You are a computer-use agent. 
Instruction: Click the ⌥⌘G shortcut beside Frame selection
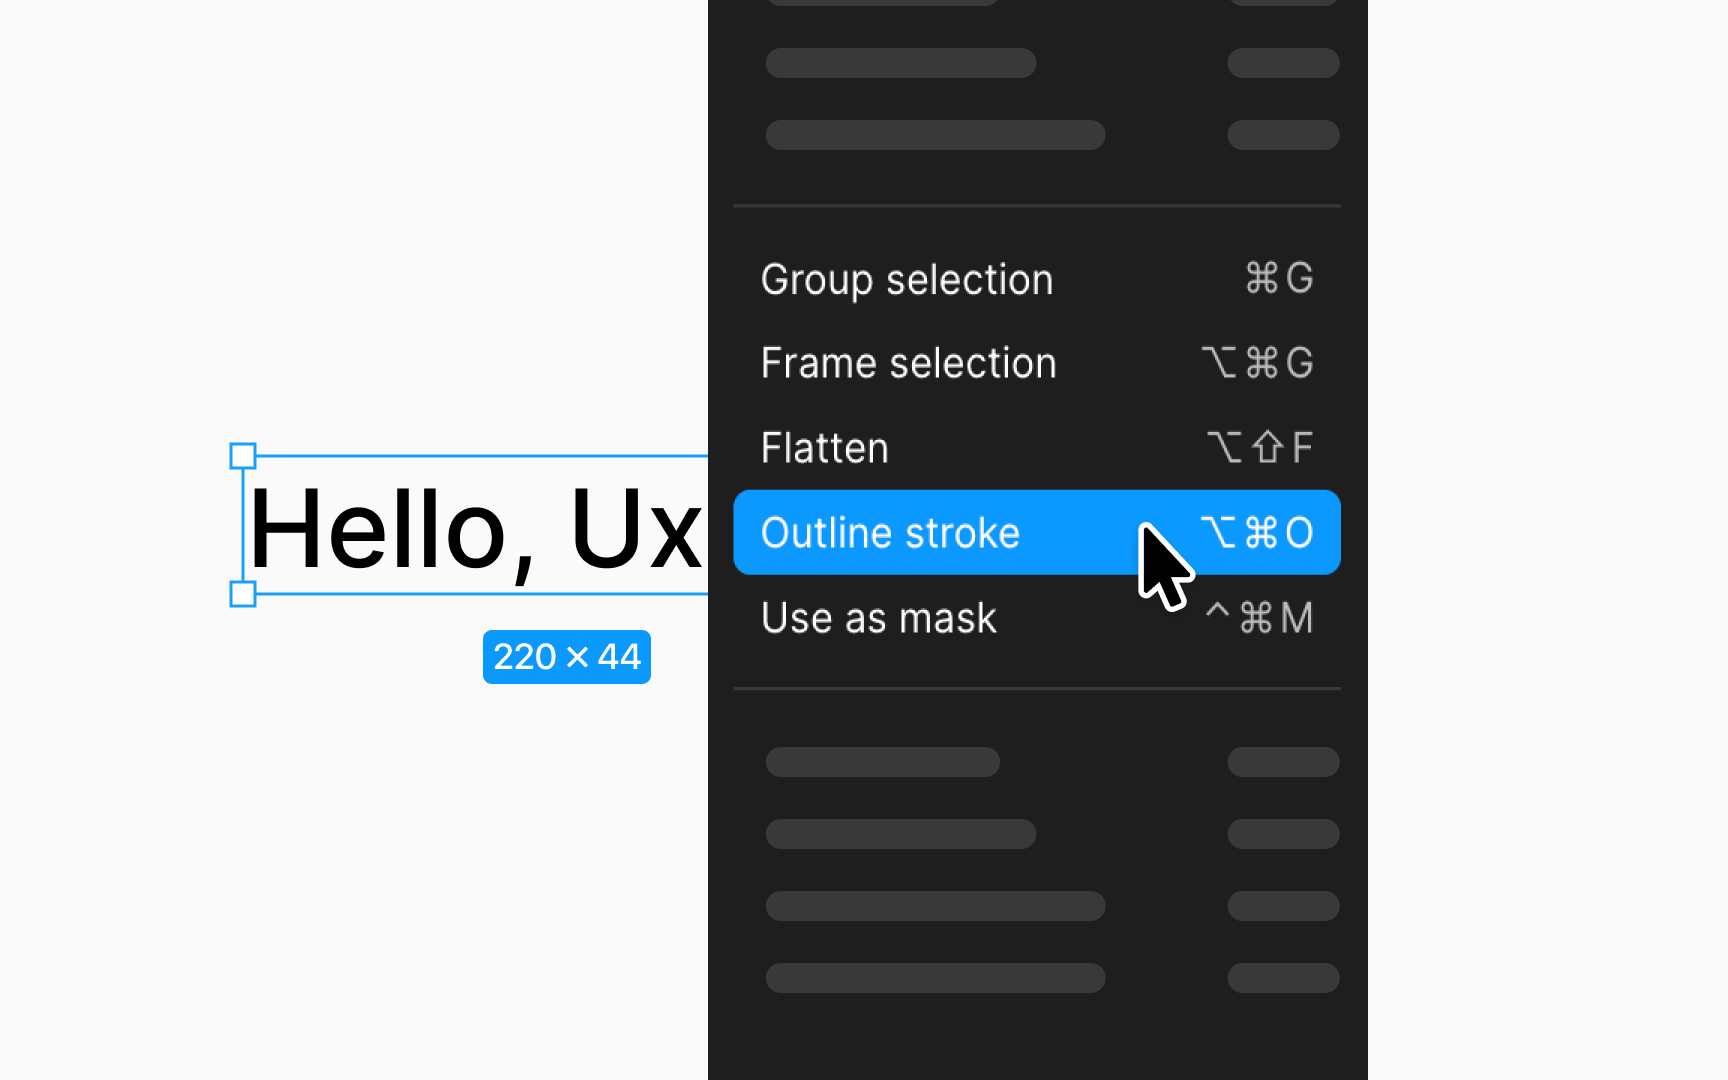pyautogui.click(x=1257, y=362)
